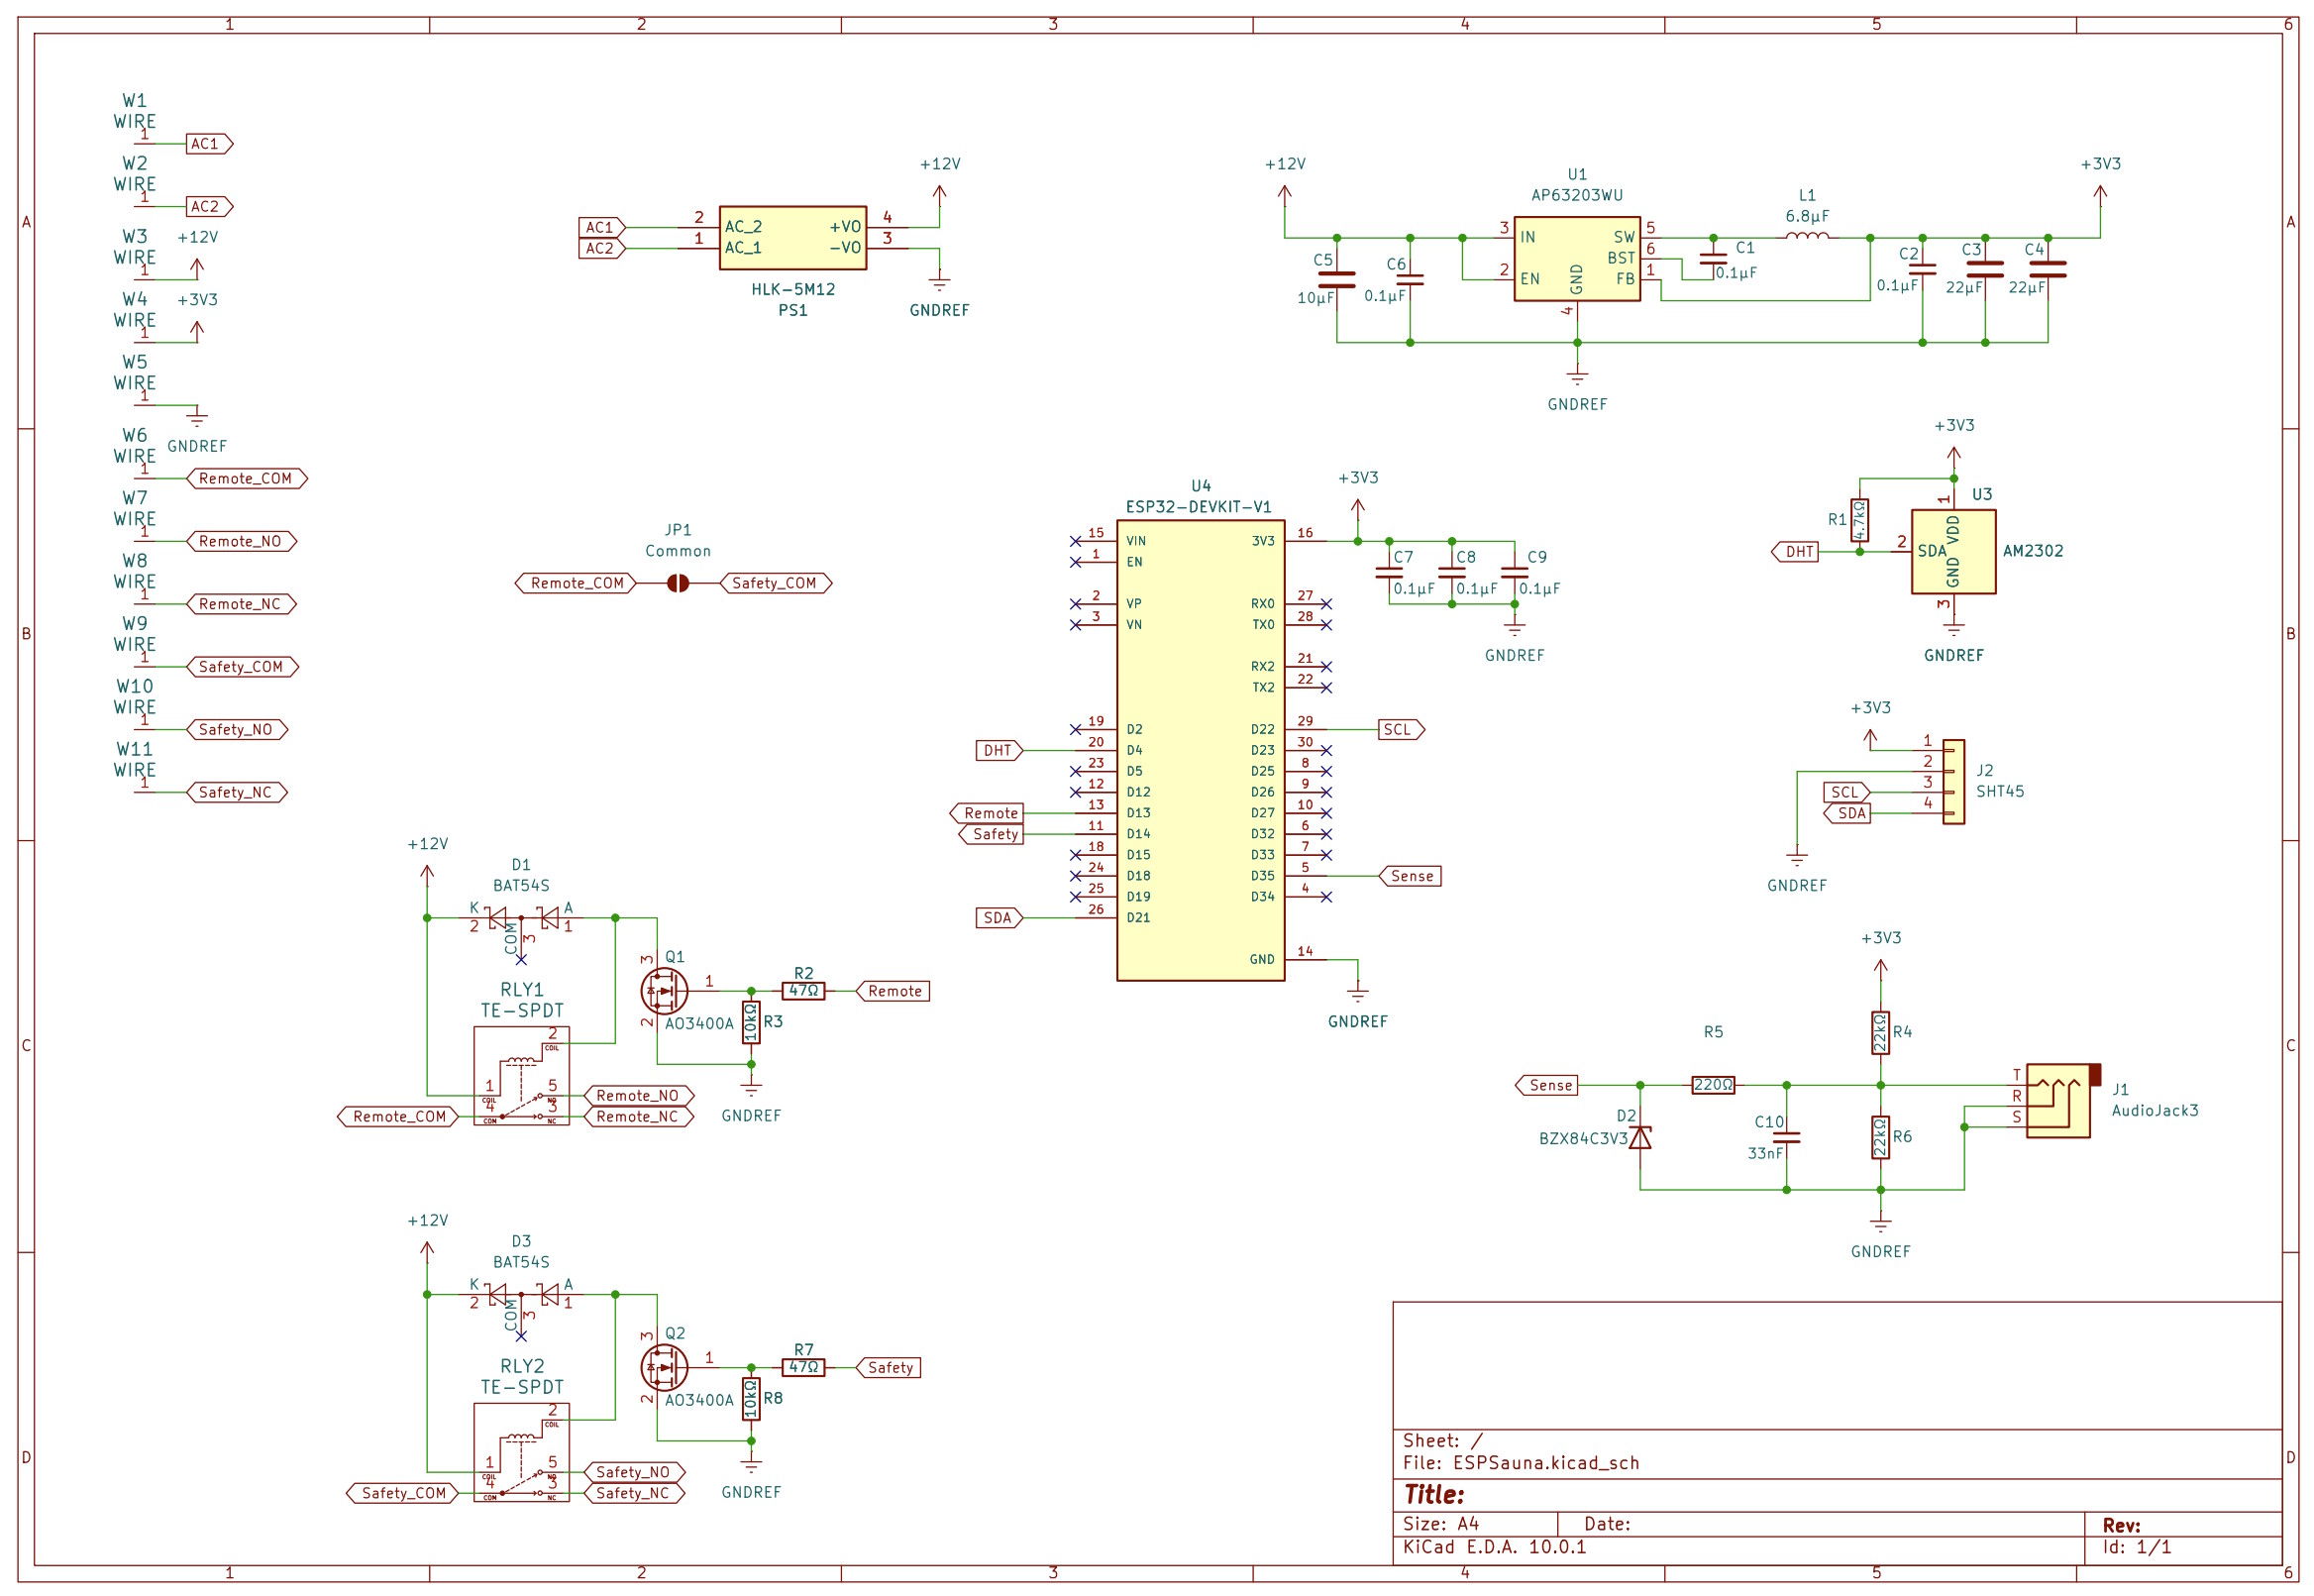Select the R6 22kΩ resistor symbol
Image resolution: width=2314 pixels, height=1596 pixels.
[x=1880, y=1137]
